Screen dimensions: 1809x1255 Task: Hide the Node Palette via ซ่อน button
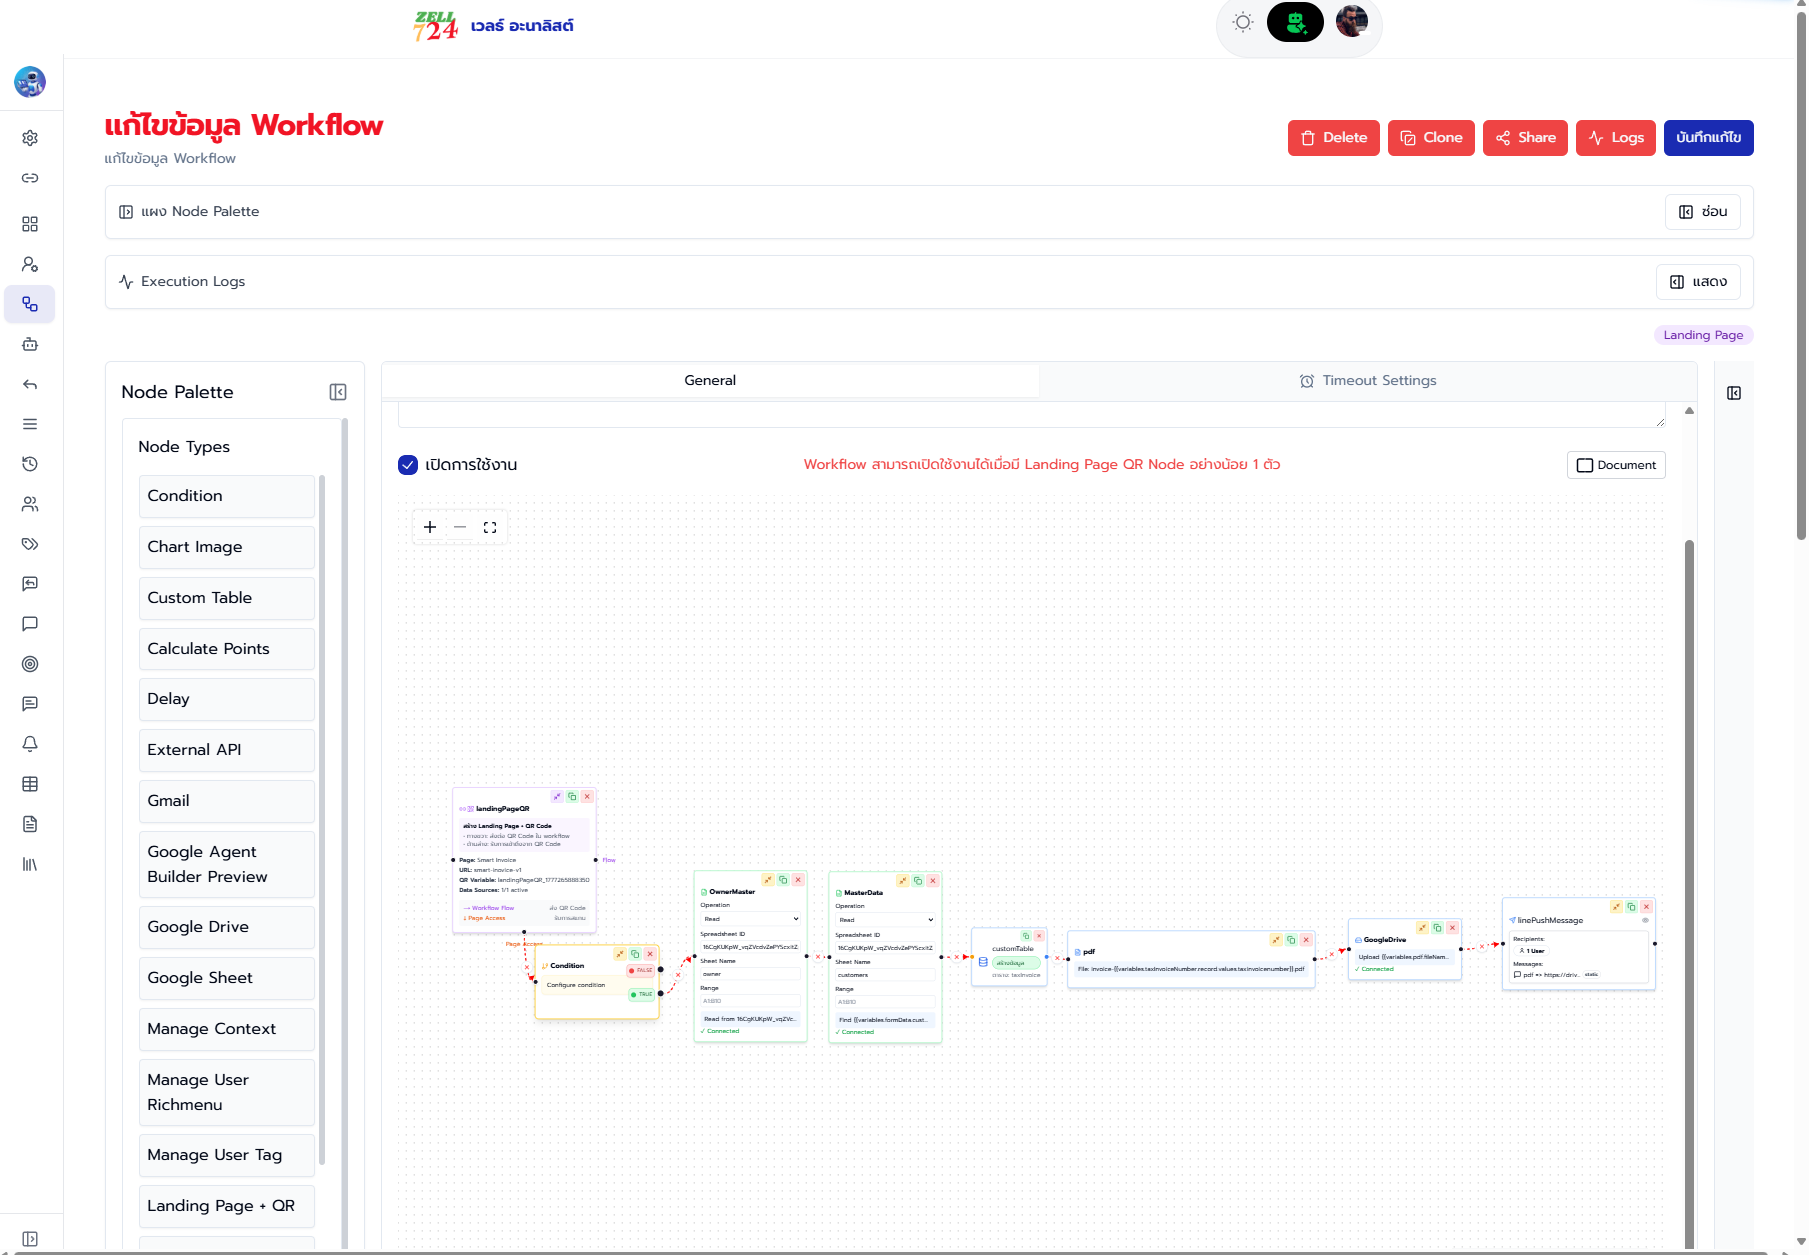coord(1703,212)
